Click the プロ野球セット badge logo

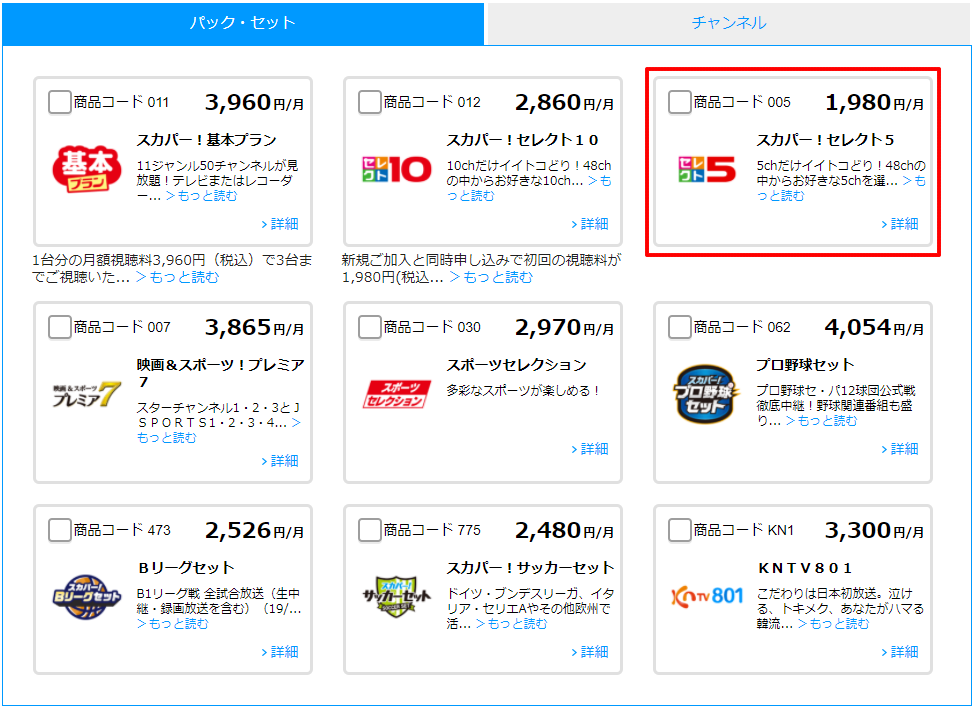706,394
